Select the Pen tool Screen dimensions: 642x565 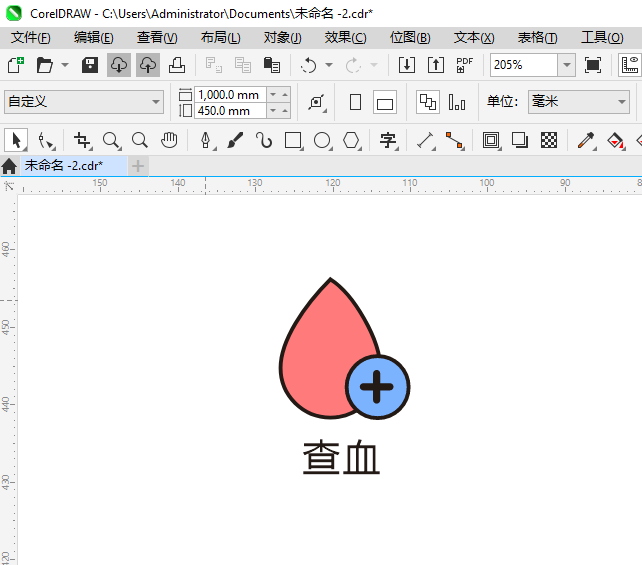206,140
